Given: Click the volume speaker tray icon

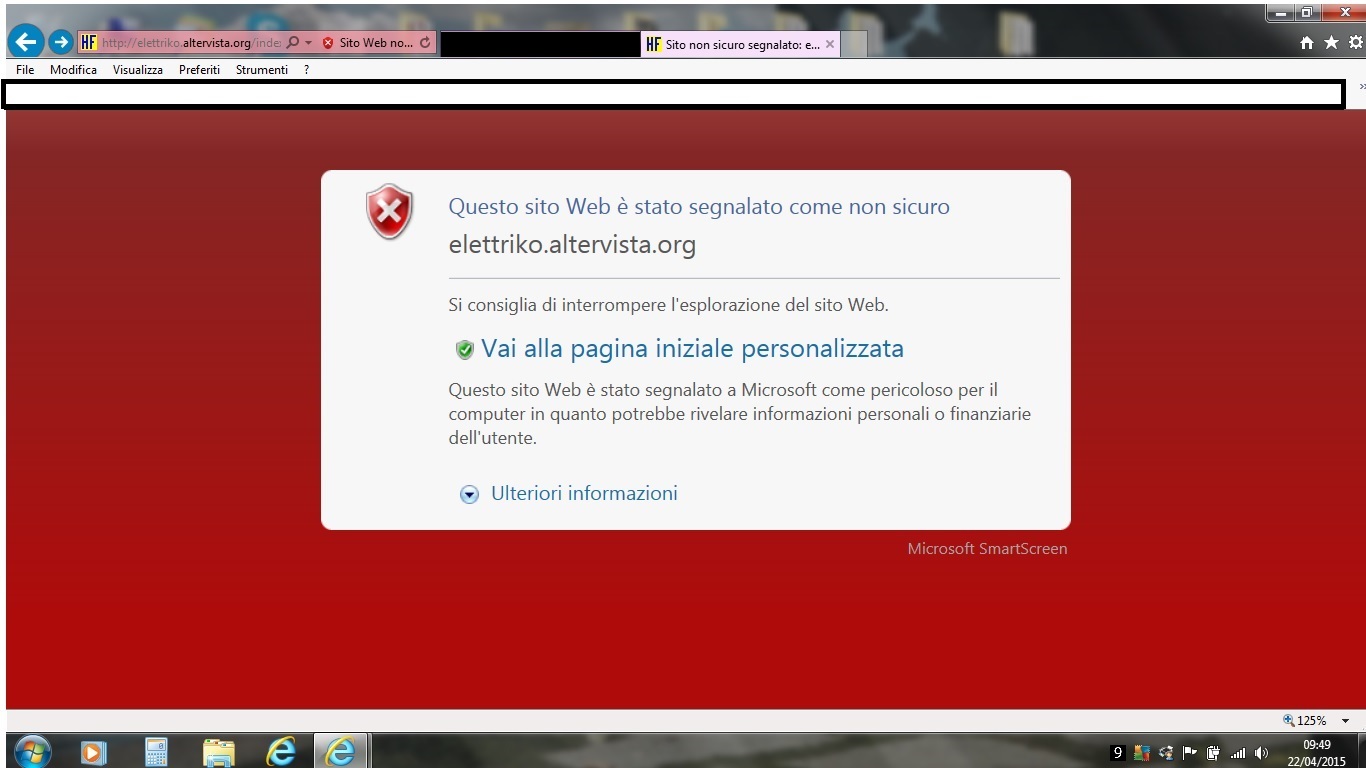Looking at the screenshot, I should click(x=1261, y=753).
